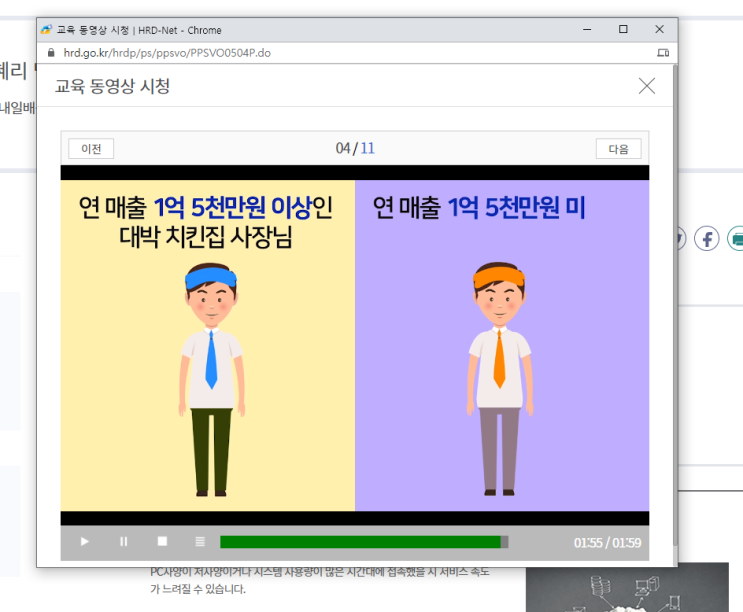Click the orange-headband character in video
Viewport: 743px width, 612px height.
click(499, 379)
